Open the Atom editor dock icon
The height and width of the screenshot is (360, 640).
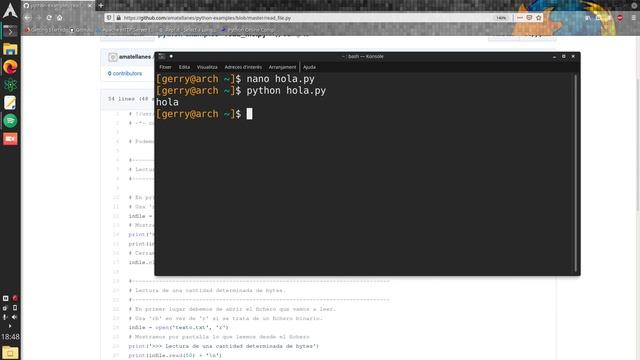[10, 85]
